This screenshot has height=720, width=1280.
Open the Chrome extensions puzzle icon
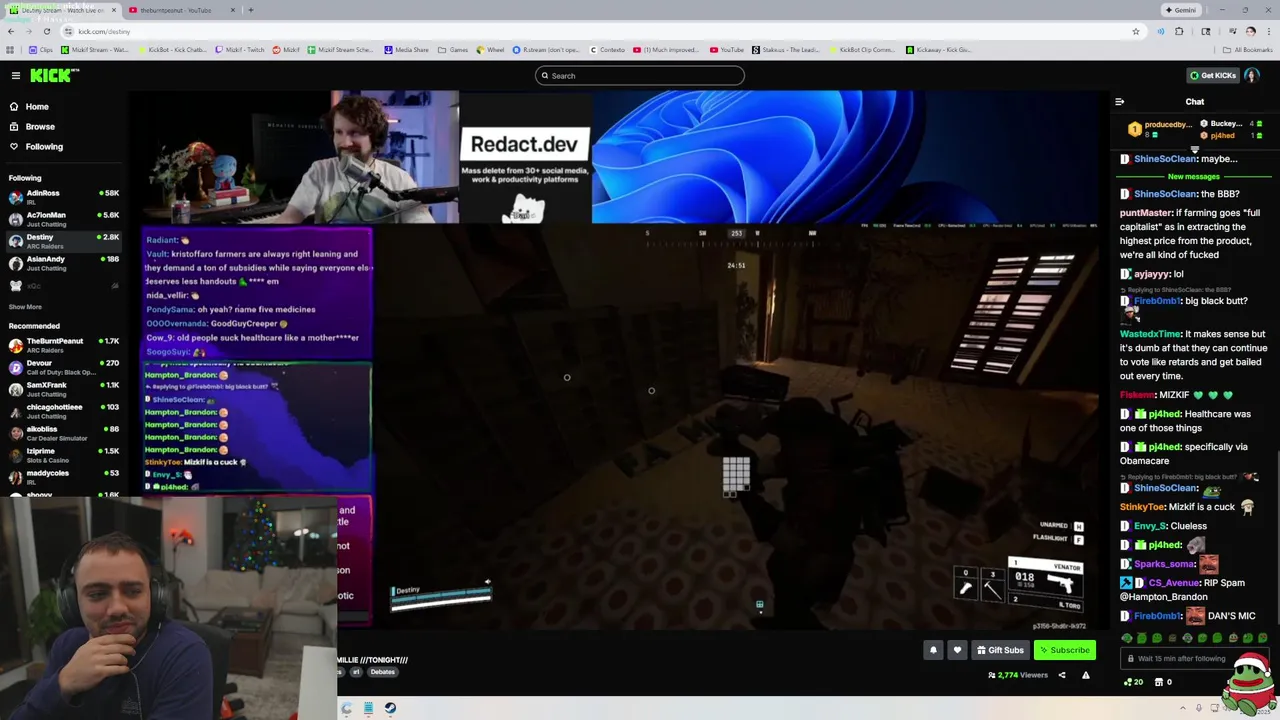1179,31
